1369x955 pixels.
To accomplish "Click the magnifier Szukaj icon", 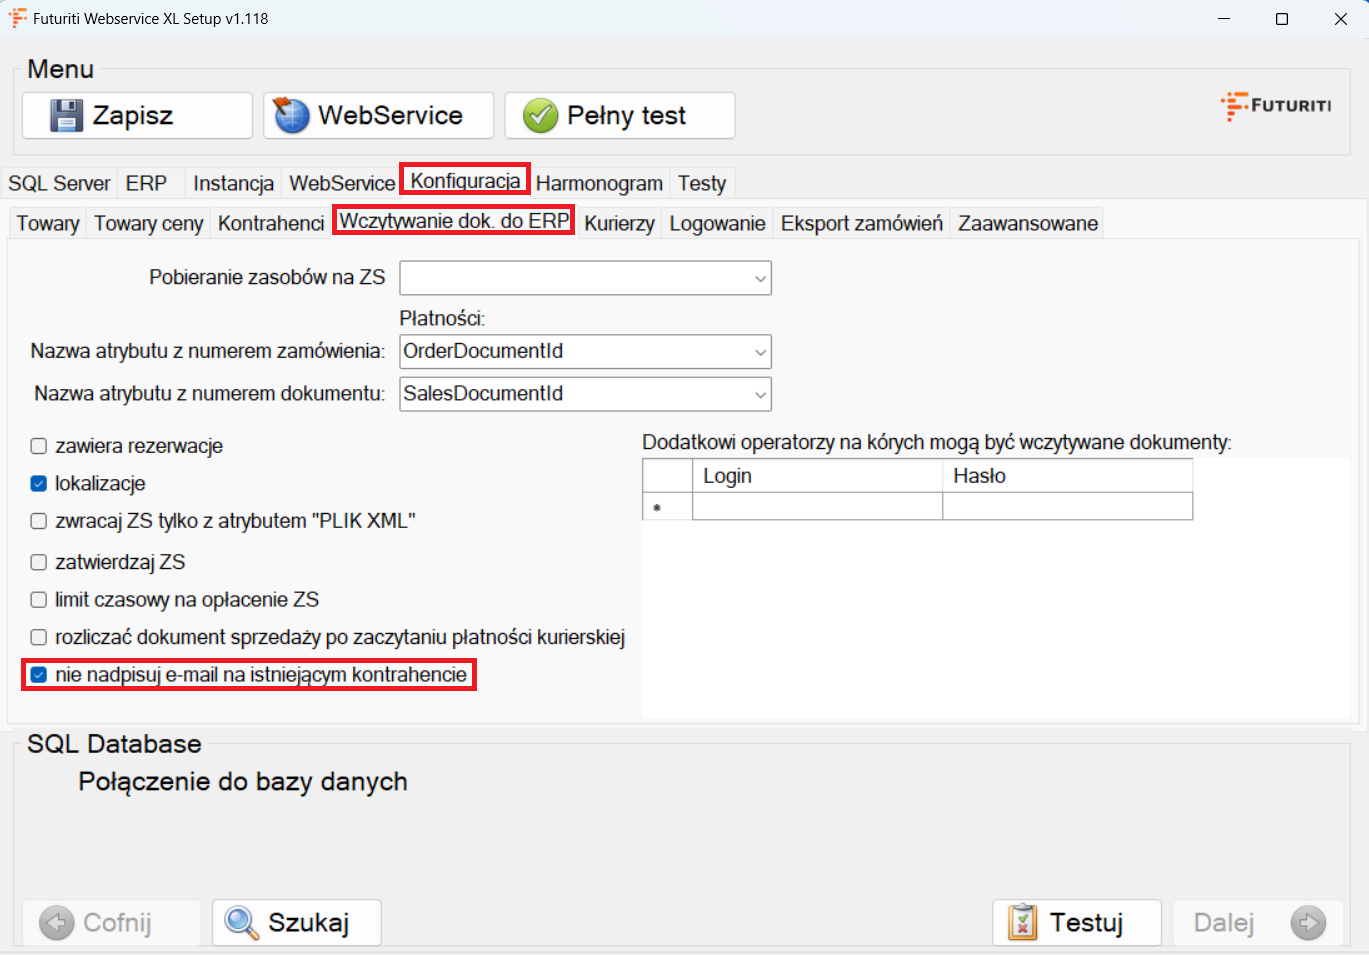I will [x=241, y=922].
